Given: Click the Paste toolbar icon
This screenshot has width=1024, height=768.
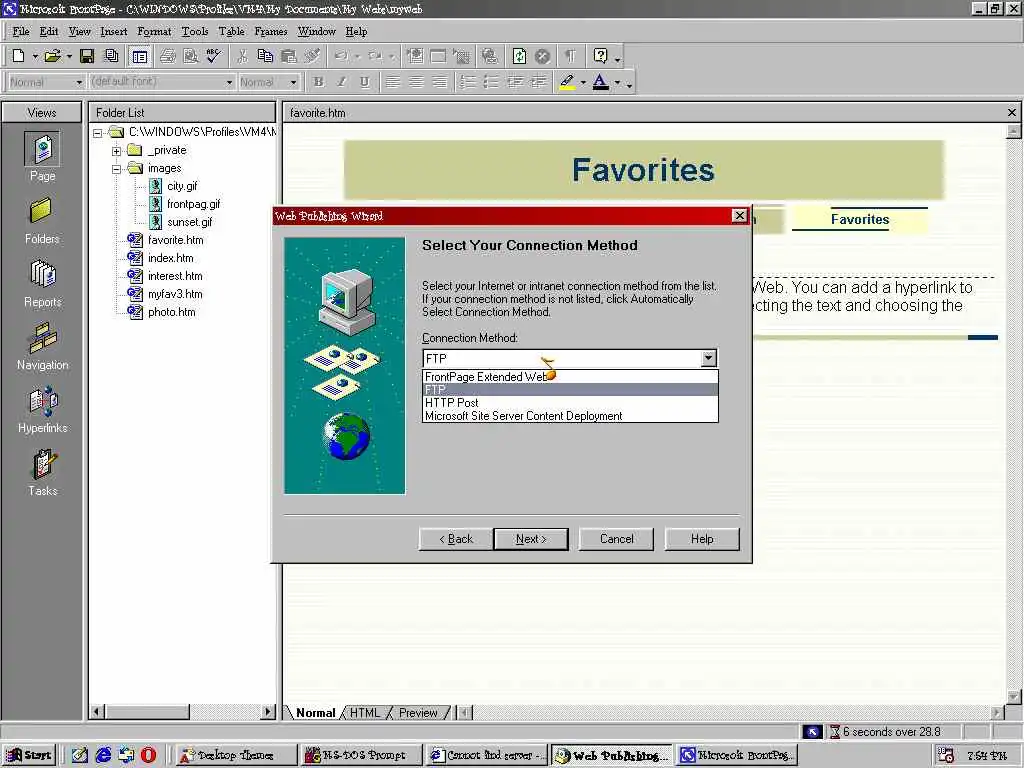Looking at the screenshot, I should 288,56.
